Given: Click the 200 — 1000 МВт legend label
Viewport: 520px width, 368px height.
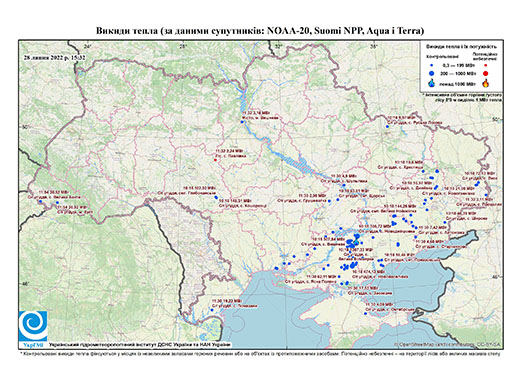Looking at the screenshot, I should click(x=458, y=73).
